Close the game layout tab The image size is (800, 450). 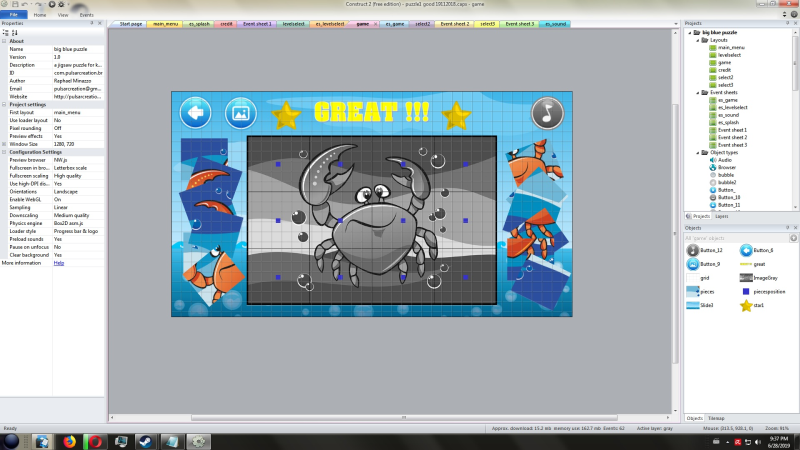376,24
